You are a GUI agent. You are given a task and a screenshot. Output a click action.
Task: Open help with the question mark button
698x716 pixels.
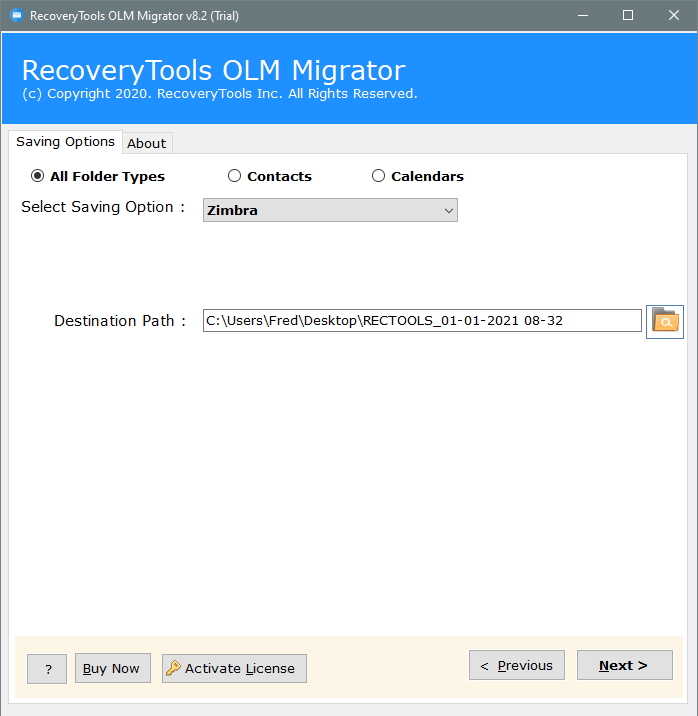[x=47, y=669]
